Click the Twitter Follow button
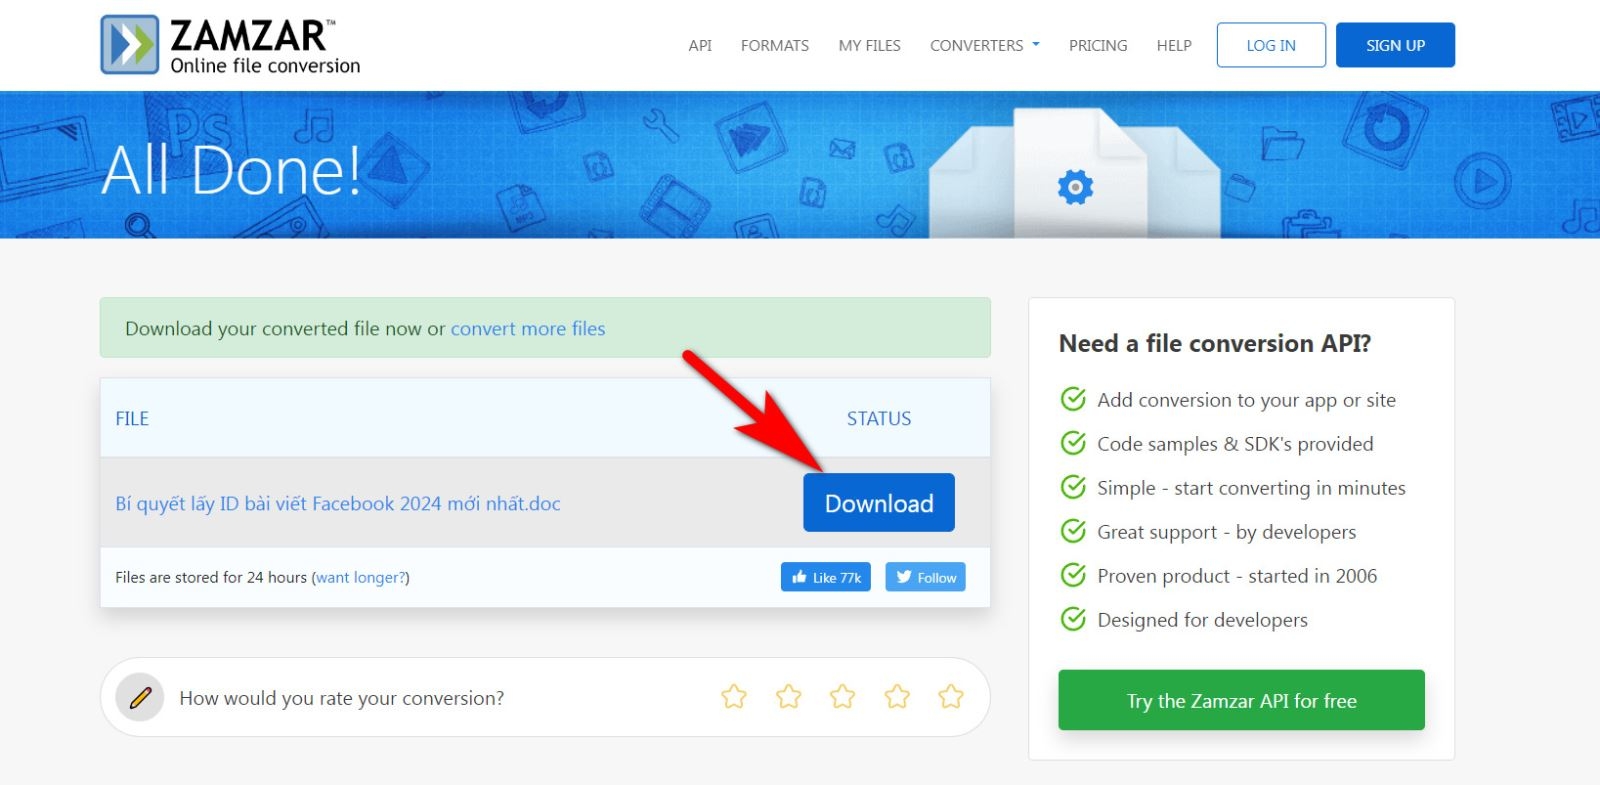 [x=926, y=577]
